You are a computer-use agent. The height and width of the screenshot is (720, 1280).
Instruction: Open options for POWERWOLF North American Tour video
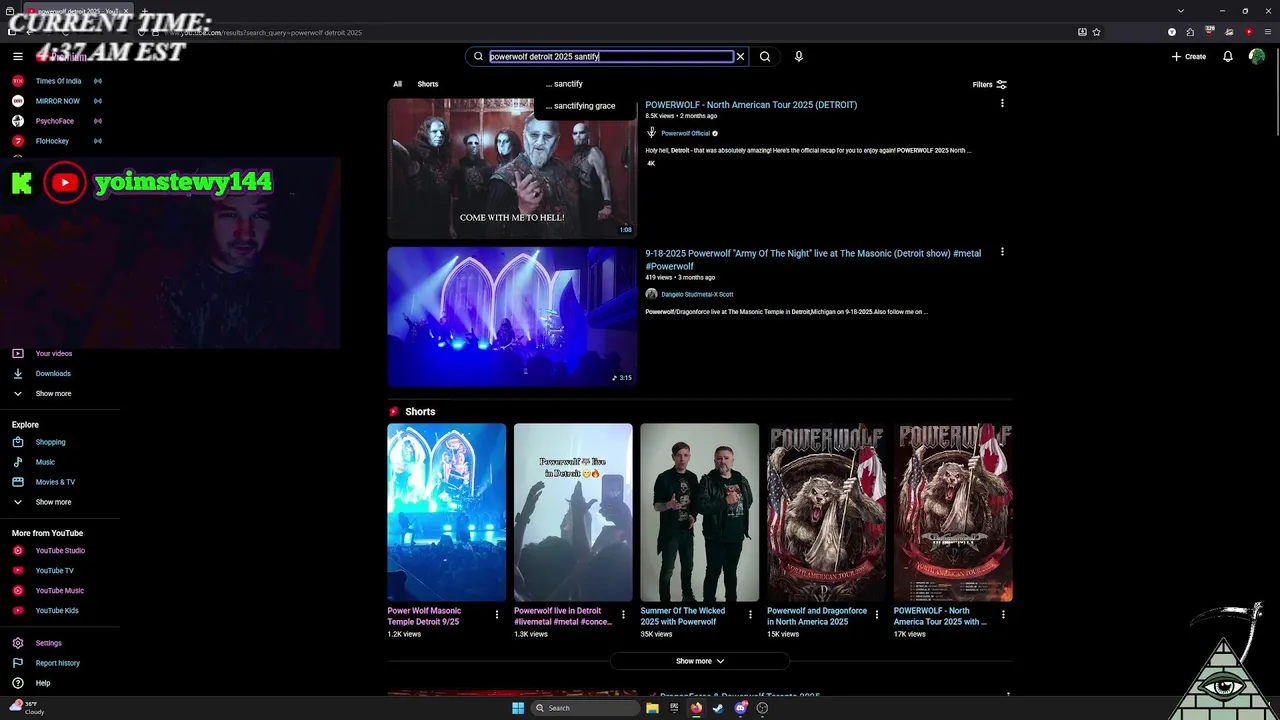(1002, 103)
